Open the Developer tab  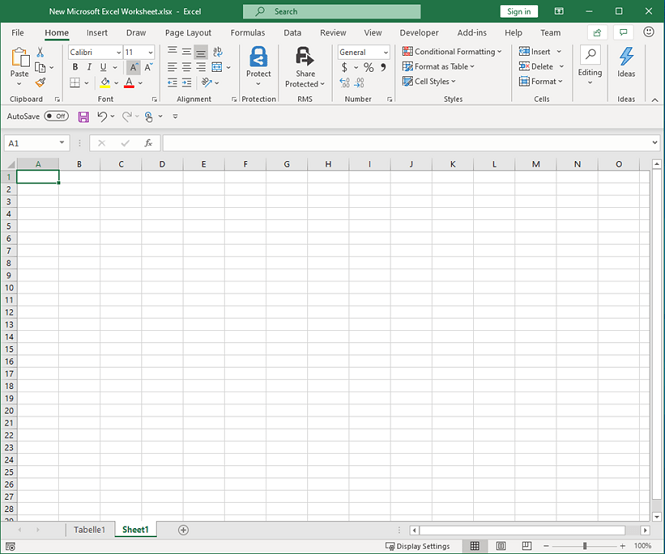(419, 33)
